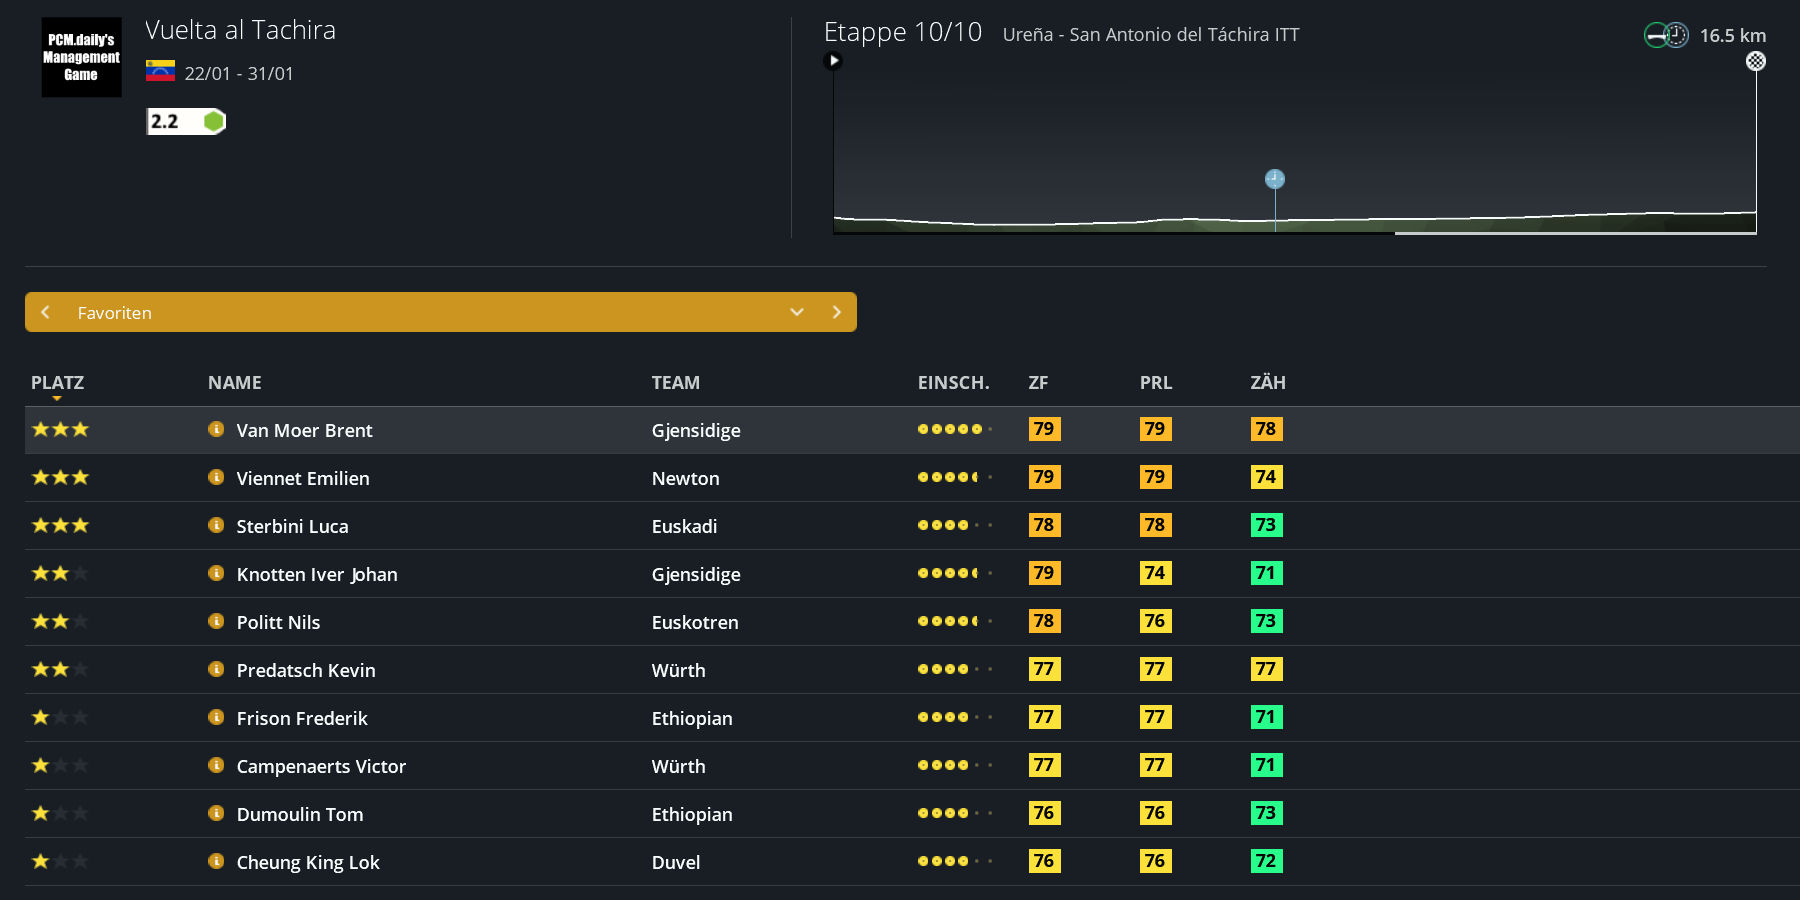Screen dimensions: 1800x900
Task: Click ZÄH value 72 for Cheung King Lok
Action: click(1266, 861)
